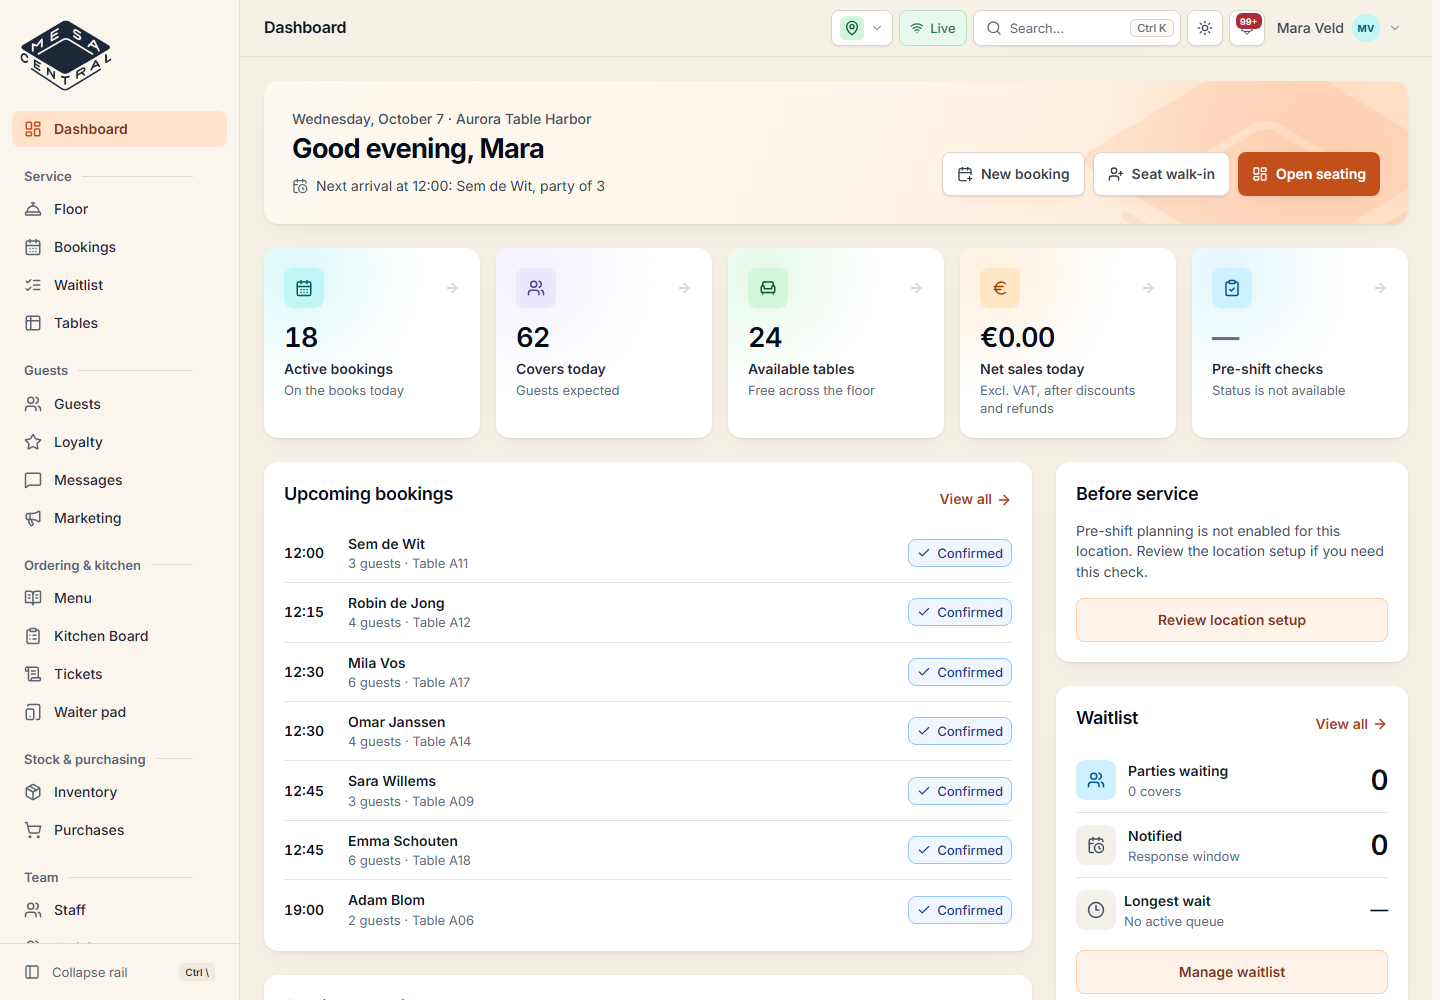The image size is (1440, 1000).
Task: Click View all in Waitlist panel
Action: coord(1351,724)
